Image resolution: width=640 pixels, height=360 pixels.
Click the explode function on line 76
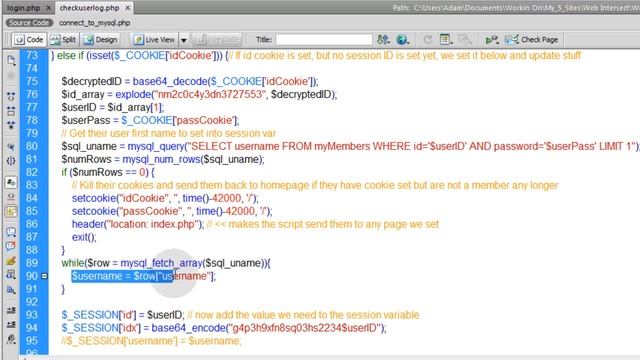[x=133, y=94]
